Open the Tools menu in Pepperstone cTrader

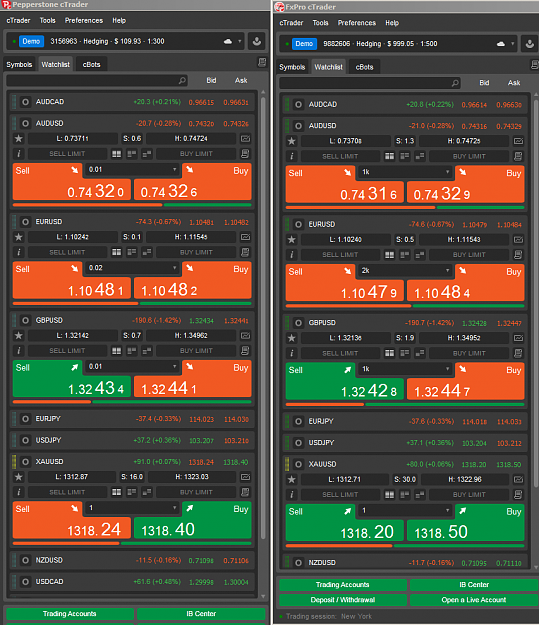click(x=47, y=21)
